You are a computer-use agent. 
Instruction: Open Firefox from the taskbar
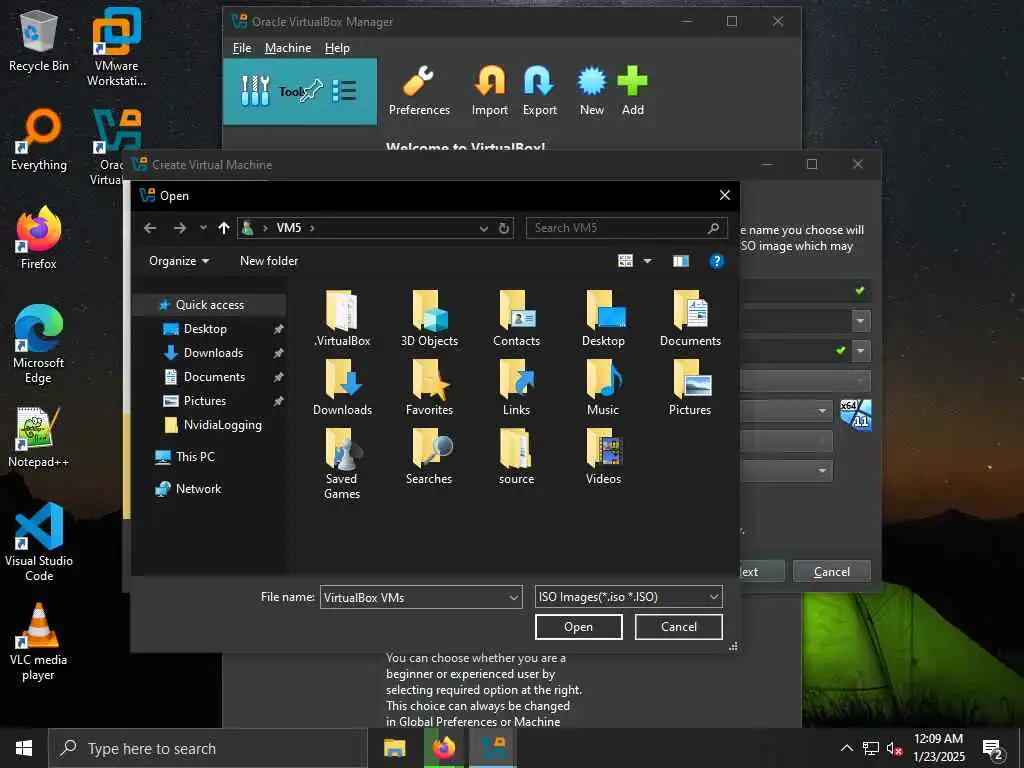pos(443,748)
